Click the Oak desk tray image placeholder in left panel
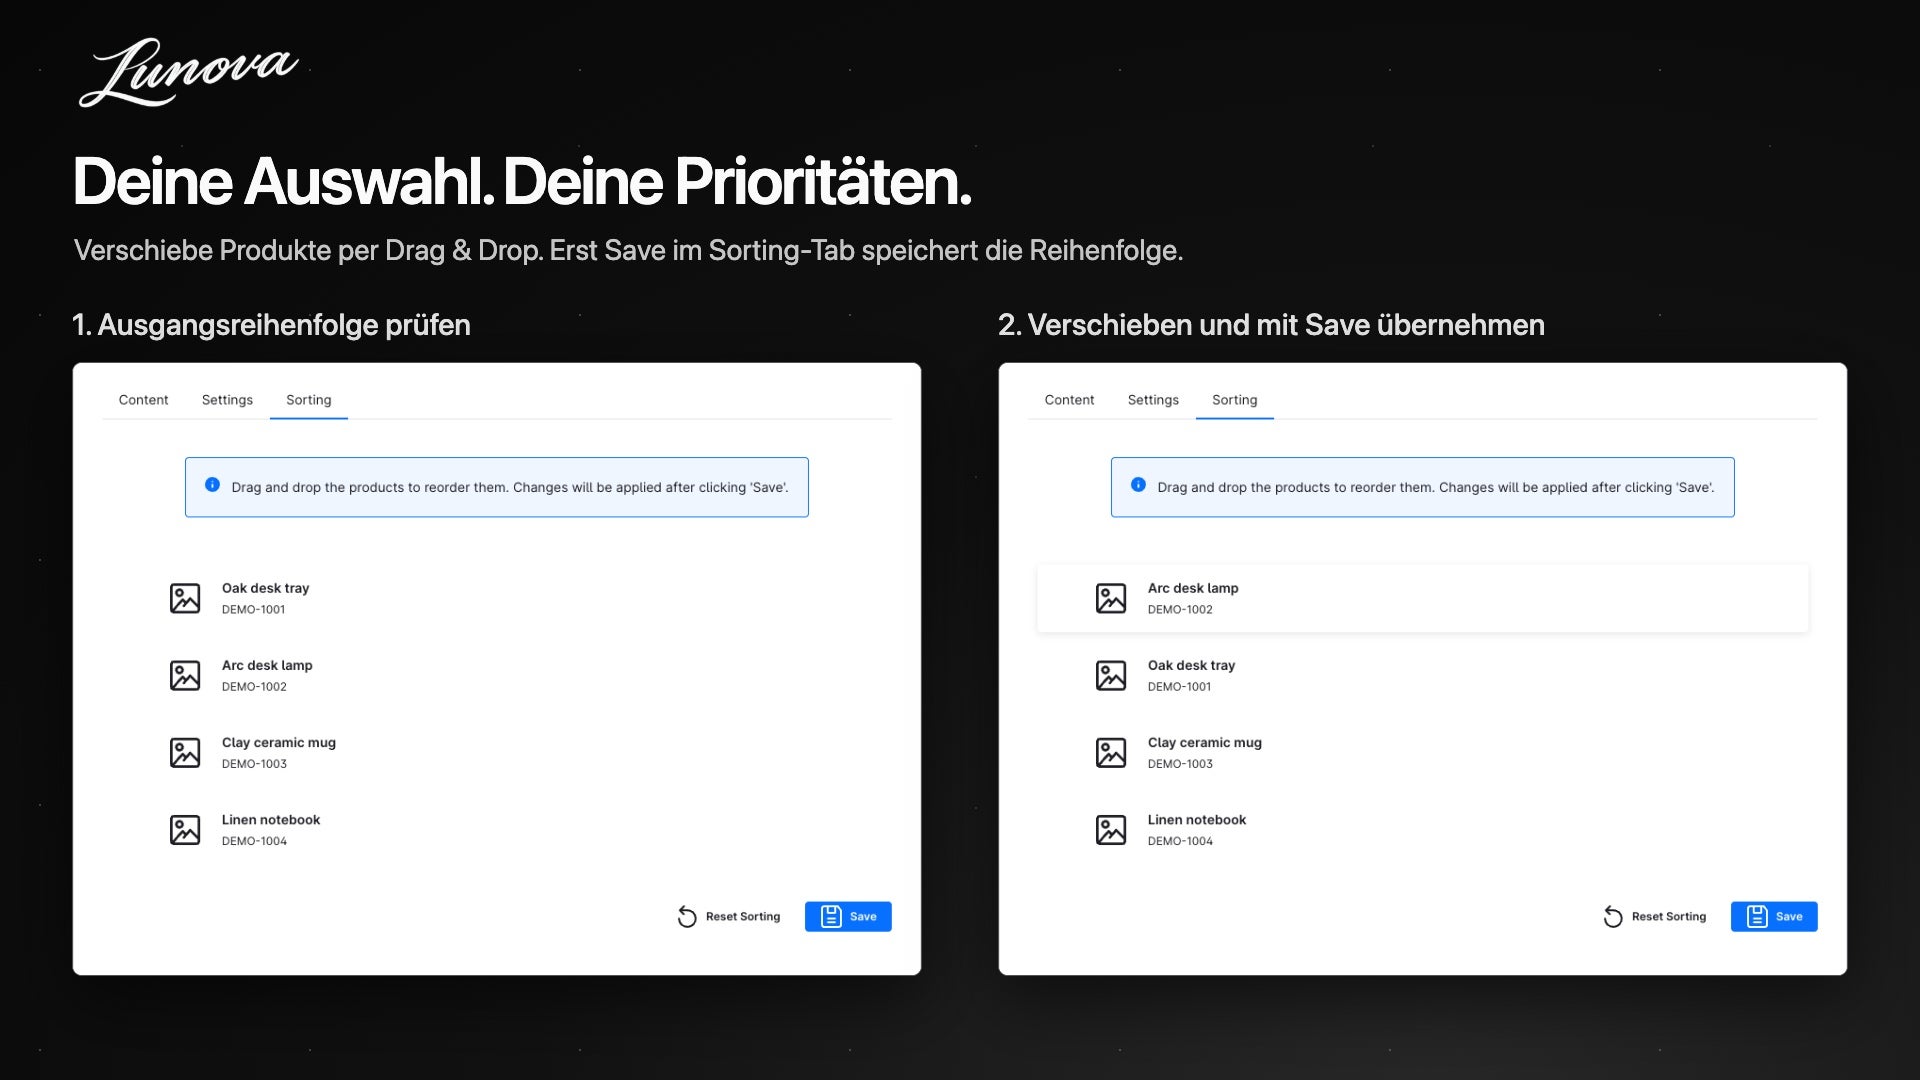Image resolution: width=1920 pixels, height=1080 pixels. [x=185, y=598]
